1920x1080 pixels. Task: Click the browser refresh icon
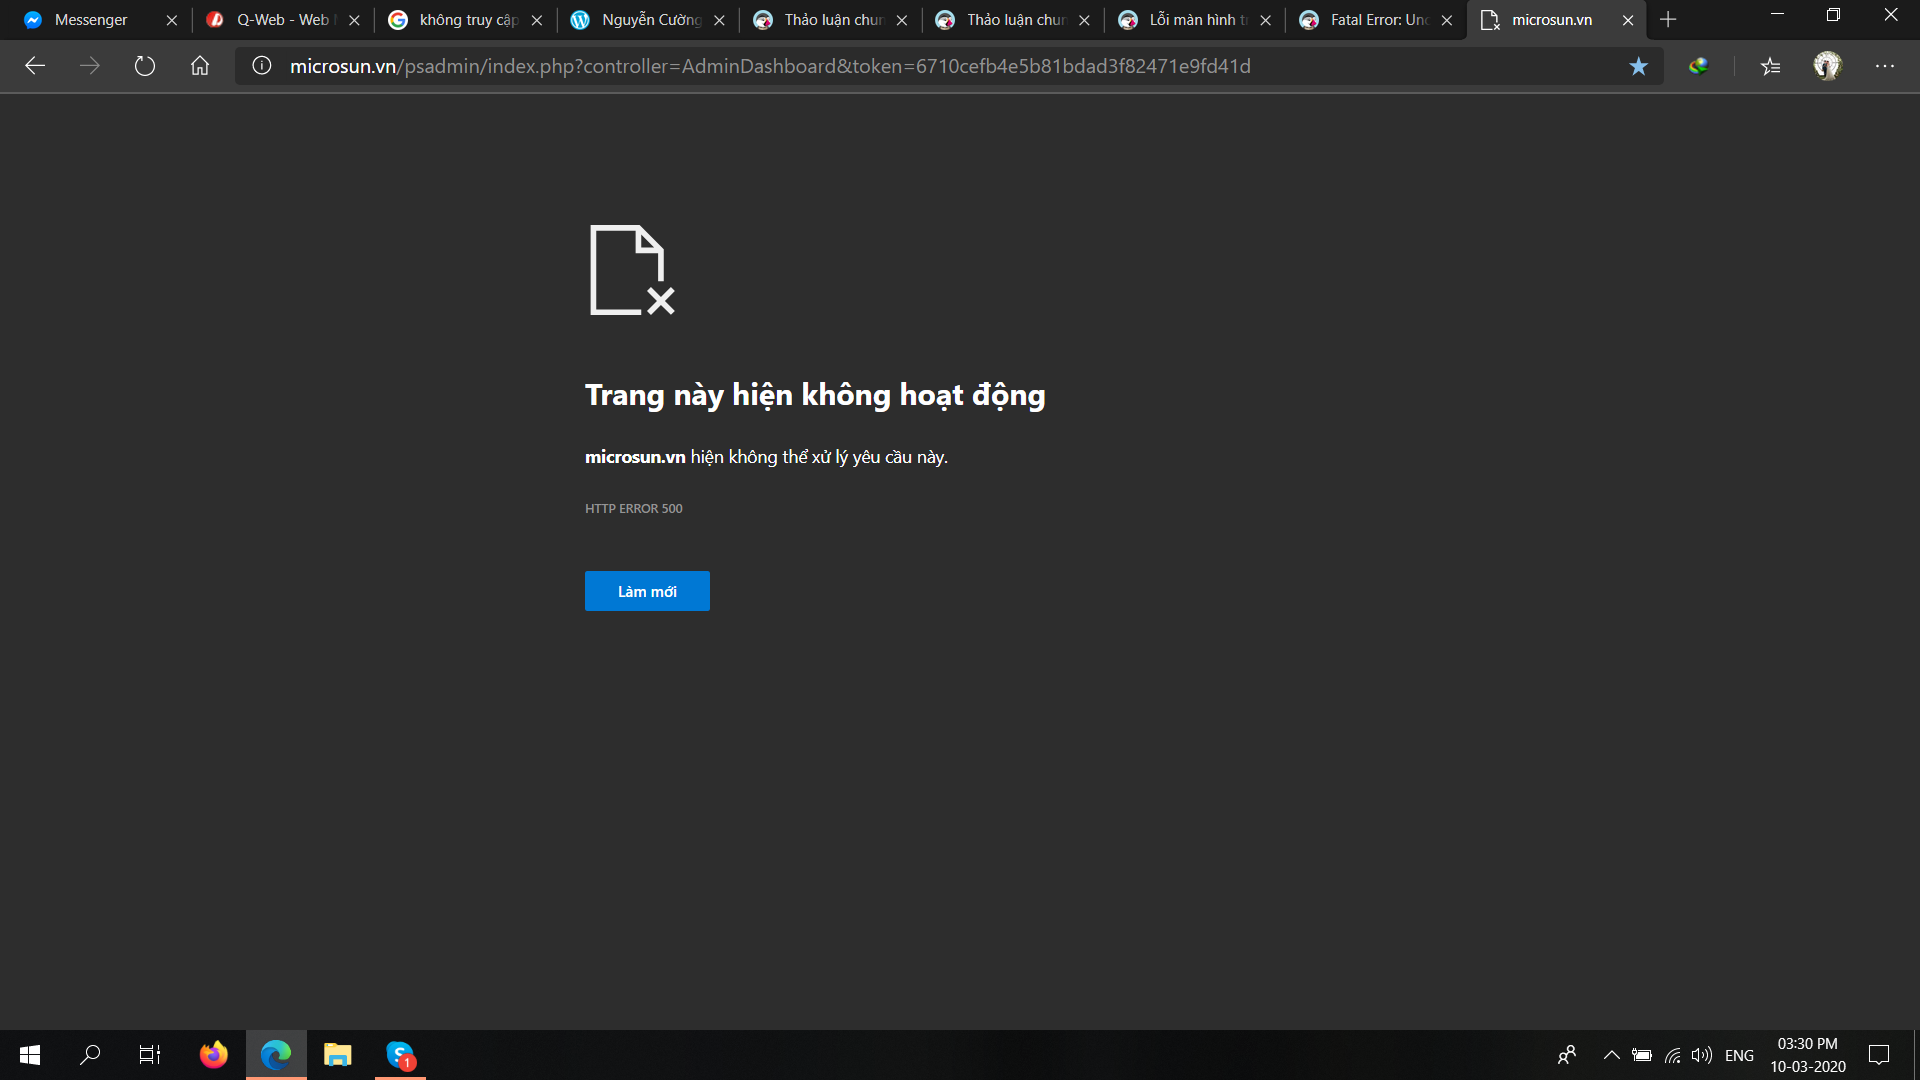(145, 66)
